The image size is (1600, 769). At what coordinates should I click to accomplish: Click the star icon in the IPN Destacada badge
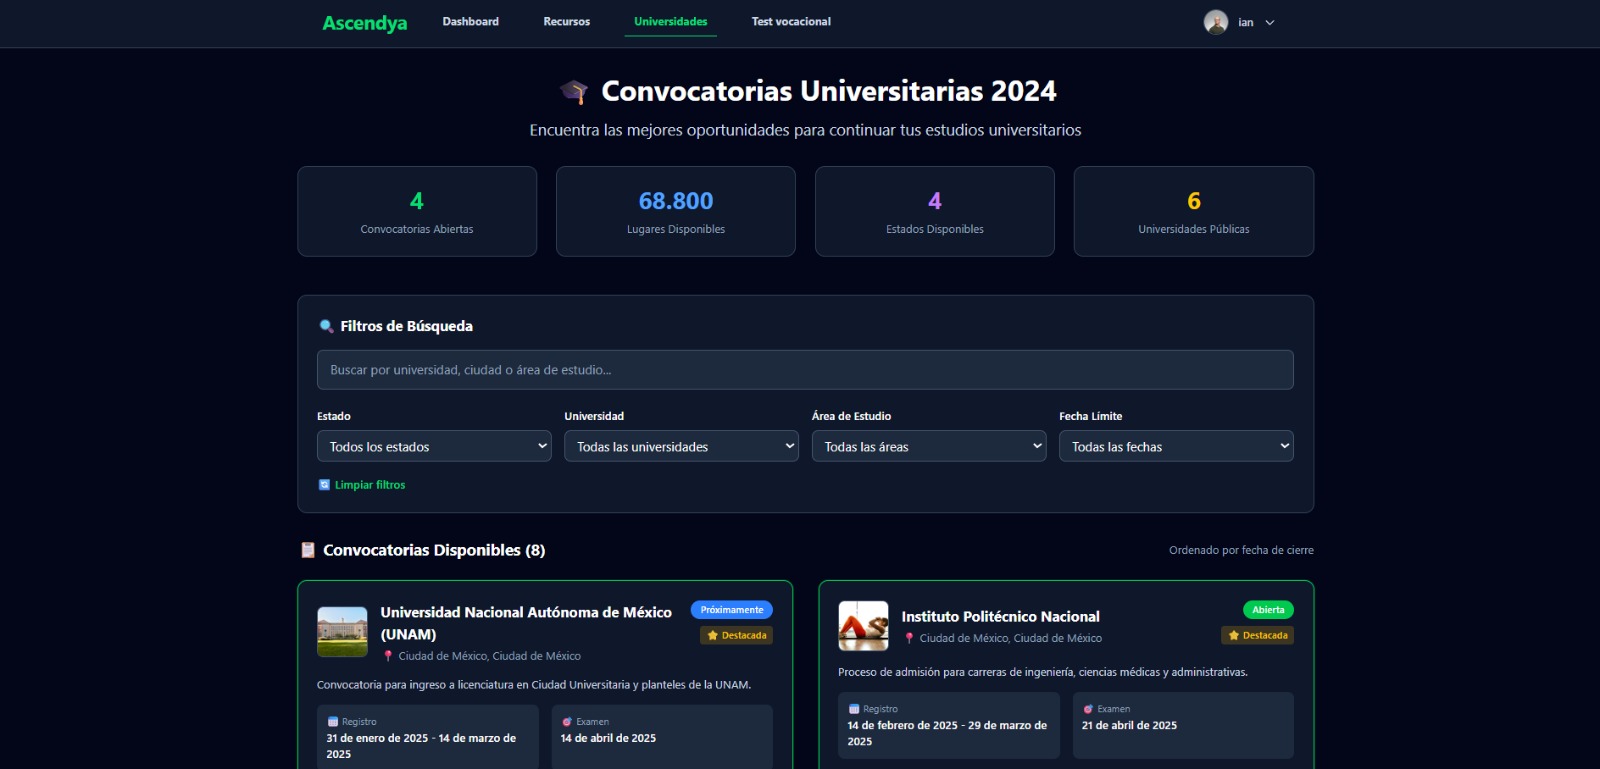tap(1234, 635)
